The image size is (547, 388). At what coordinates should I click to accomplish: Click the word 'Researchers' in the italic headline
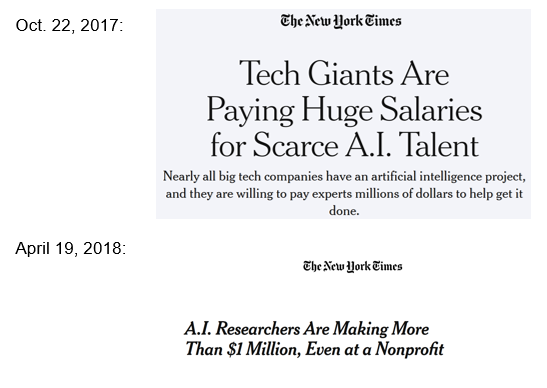257,329
